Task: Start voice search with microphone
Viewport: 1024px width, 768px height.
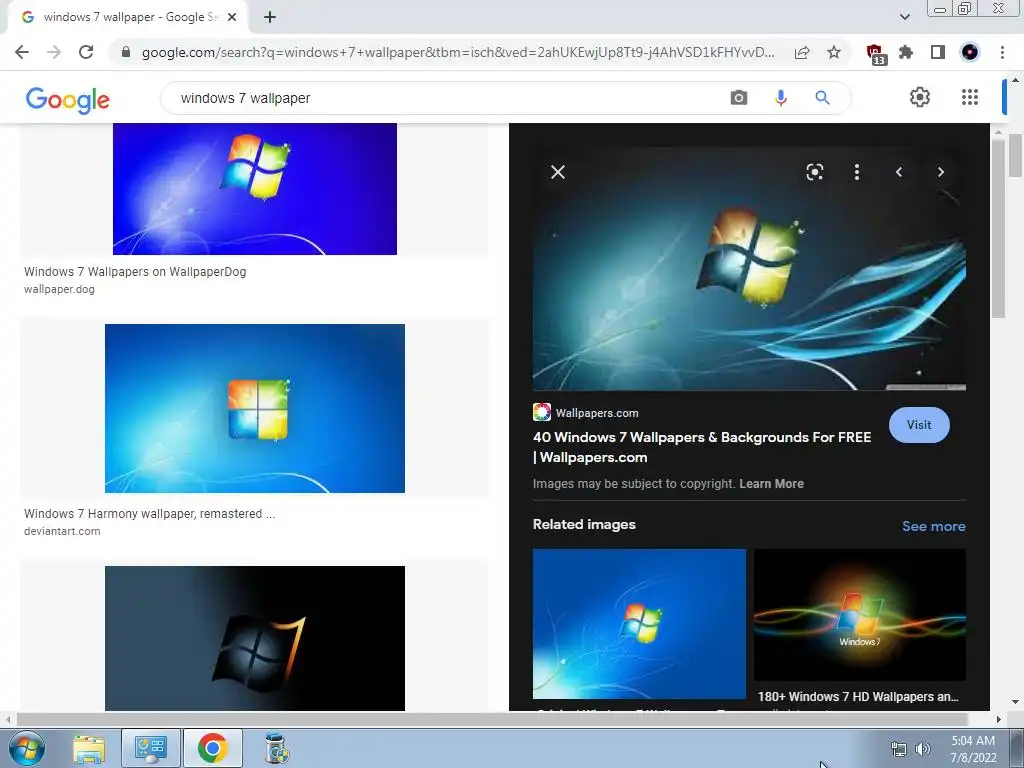Action: click(x=780, y=98)
